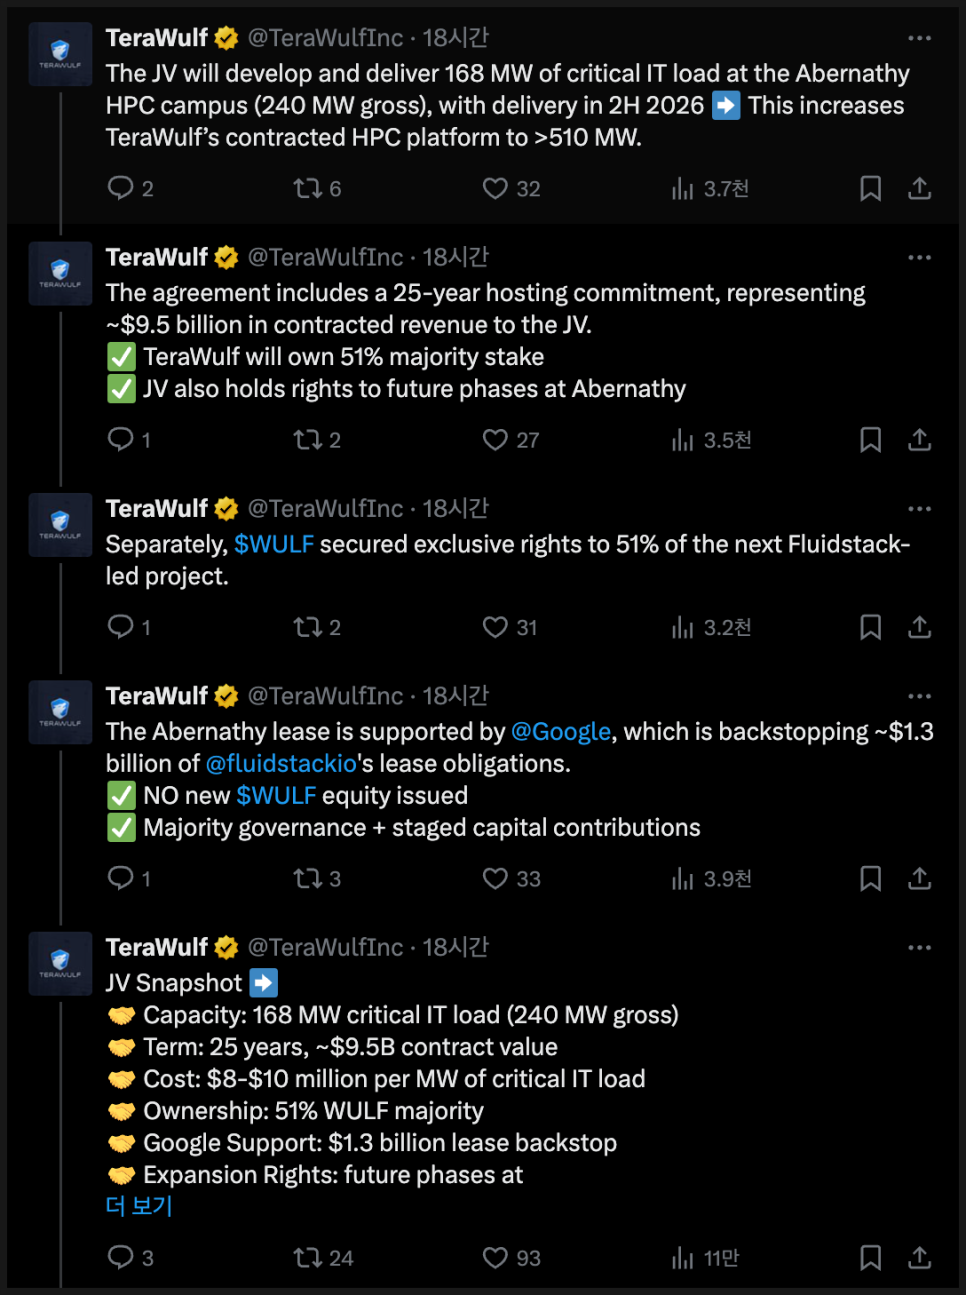Viewport: 966px width, 1295px height.
Task: Reply to the 168 MW Abernathy tweet
Action: pos(121,188)
